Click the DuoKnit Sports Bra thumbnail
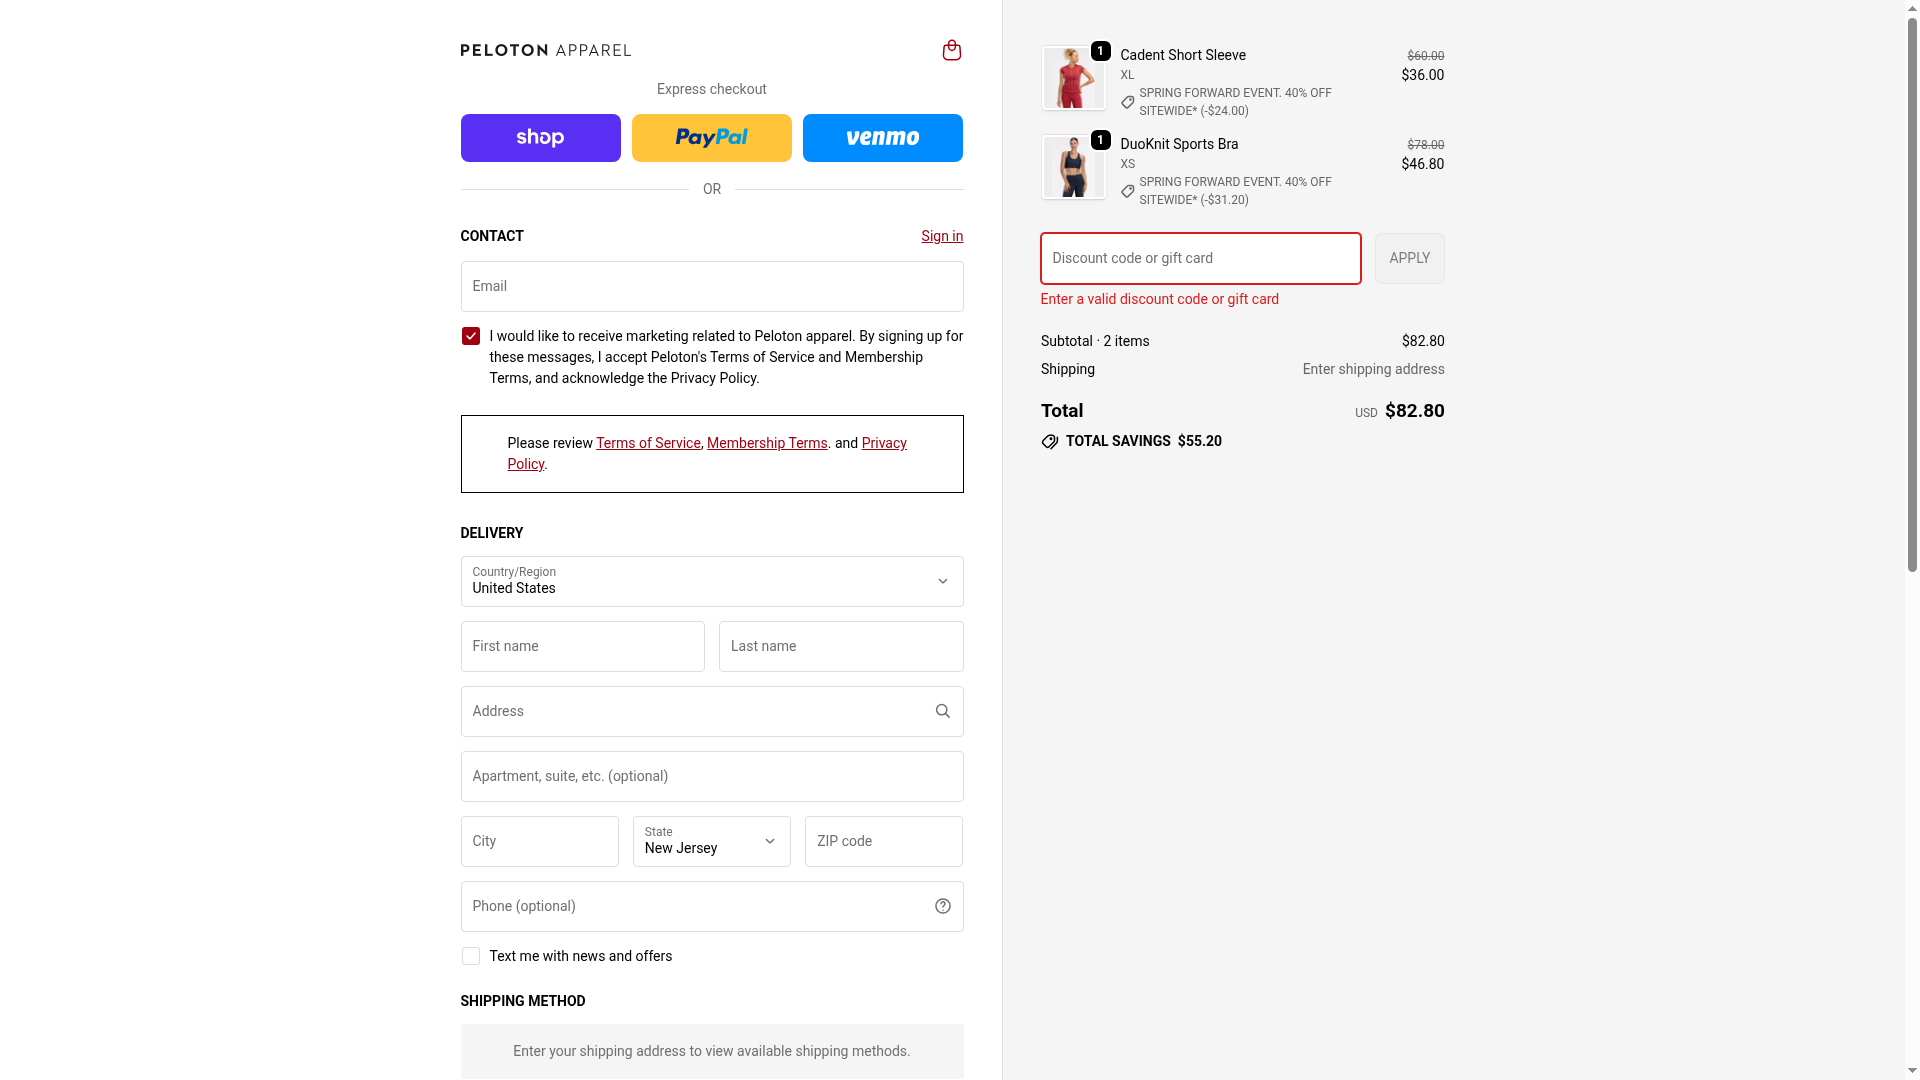The image size is (1920, 1080). (x=1073, y=167)
